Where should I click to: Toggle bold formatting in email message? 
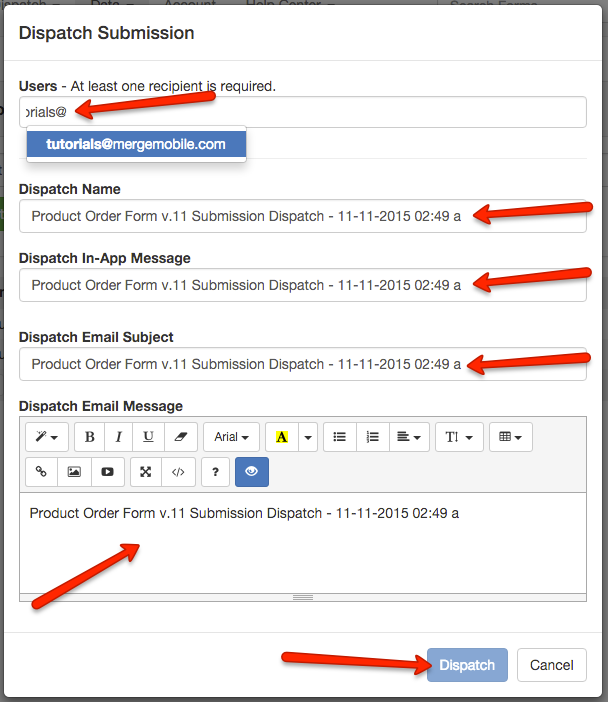tap(90, 437)
